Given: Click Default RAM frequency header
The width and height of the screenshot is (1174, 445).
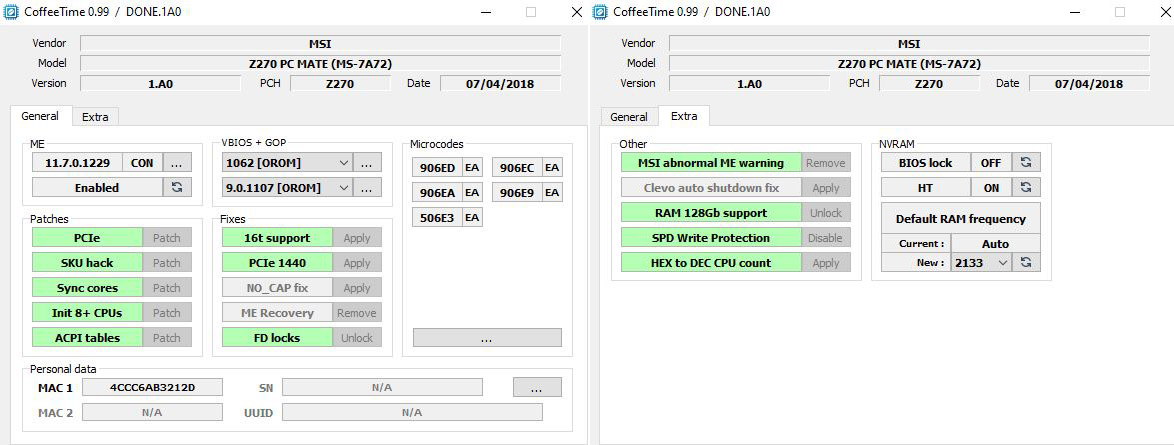Looking at the screenshot, I should [961, 219].
